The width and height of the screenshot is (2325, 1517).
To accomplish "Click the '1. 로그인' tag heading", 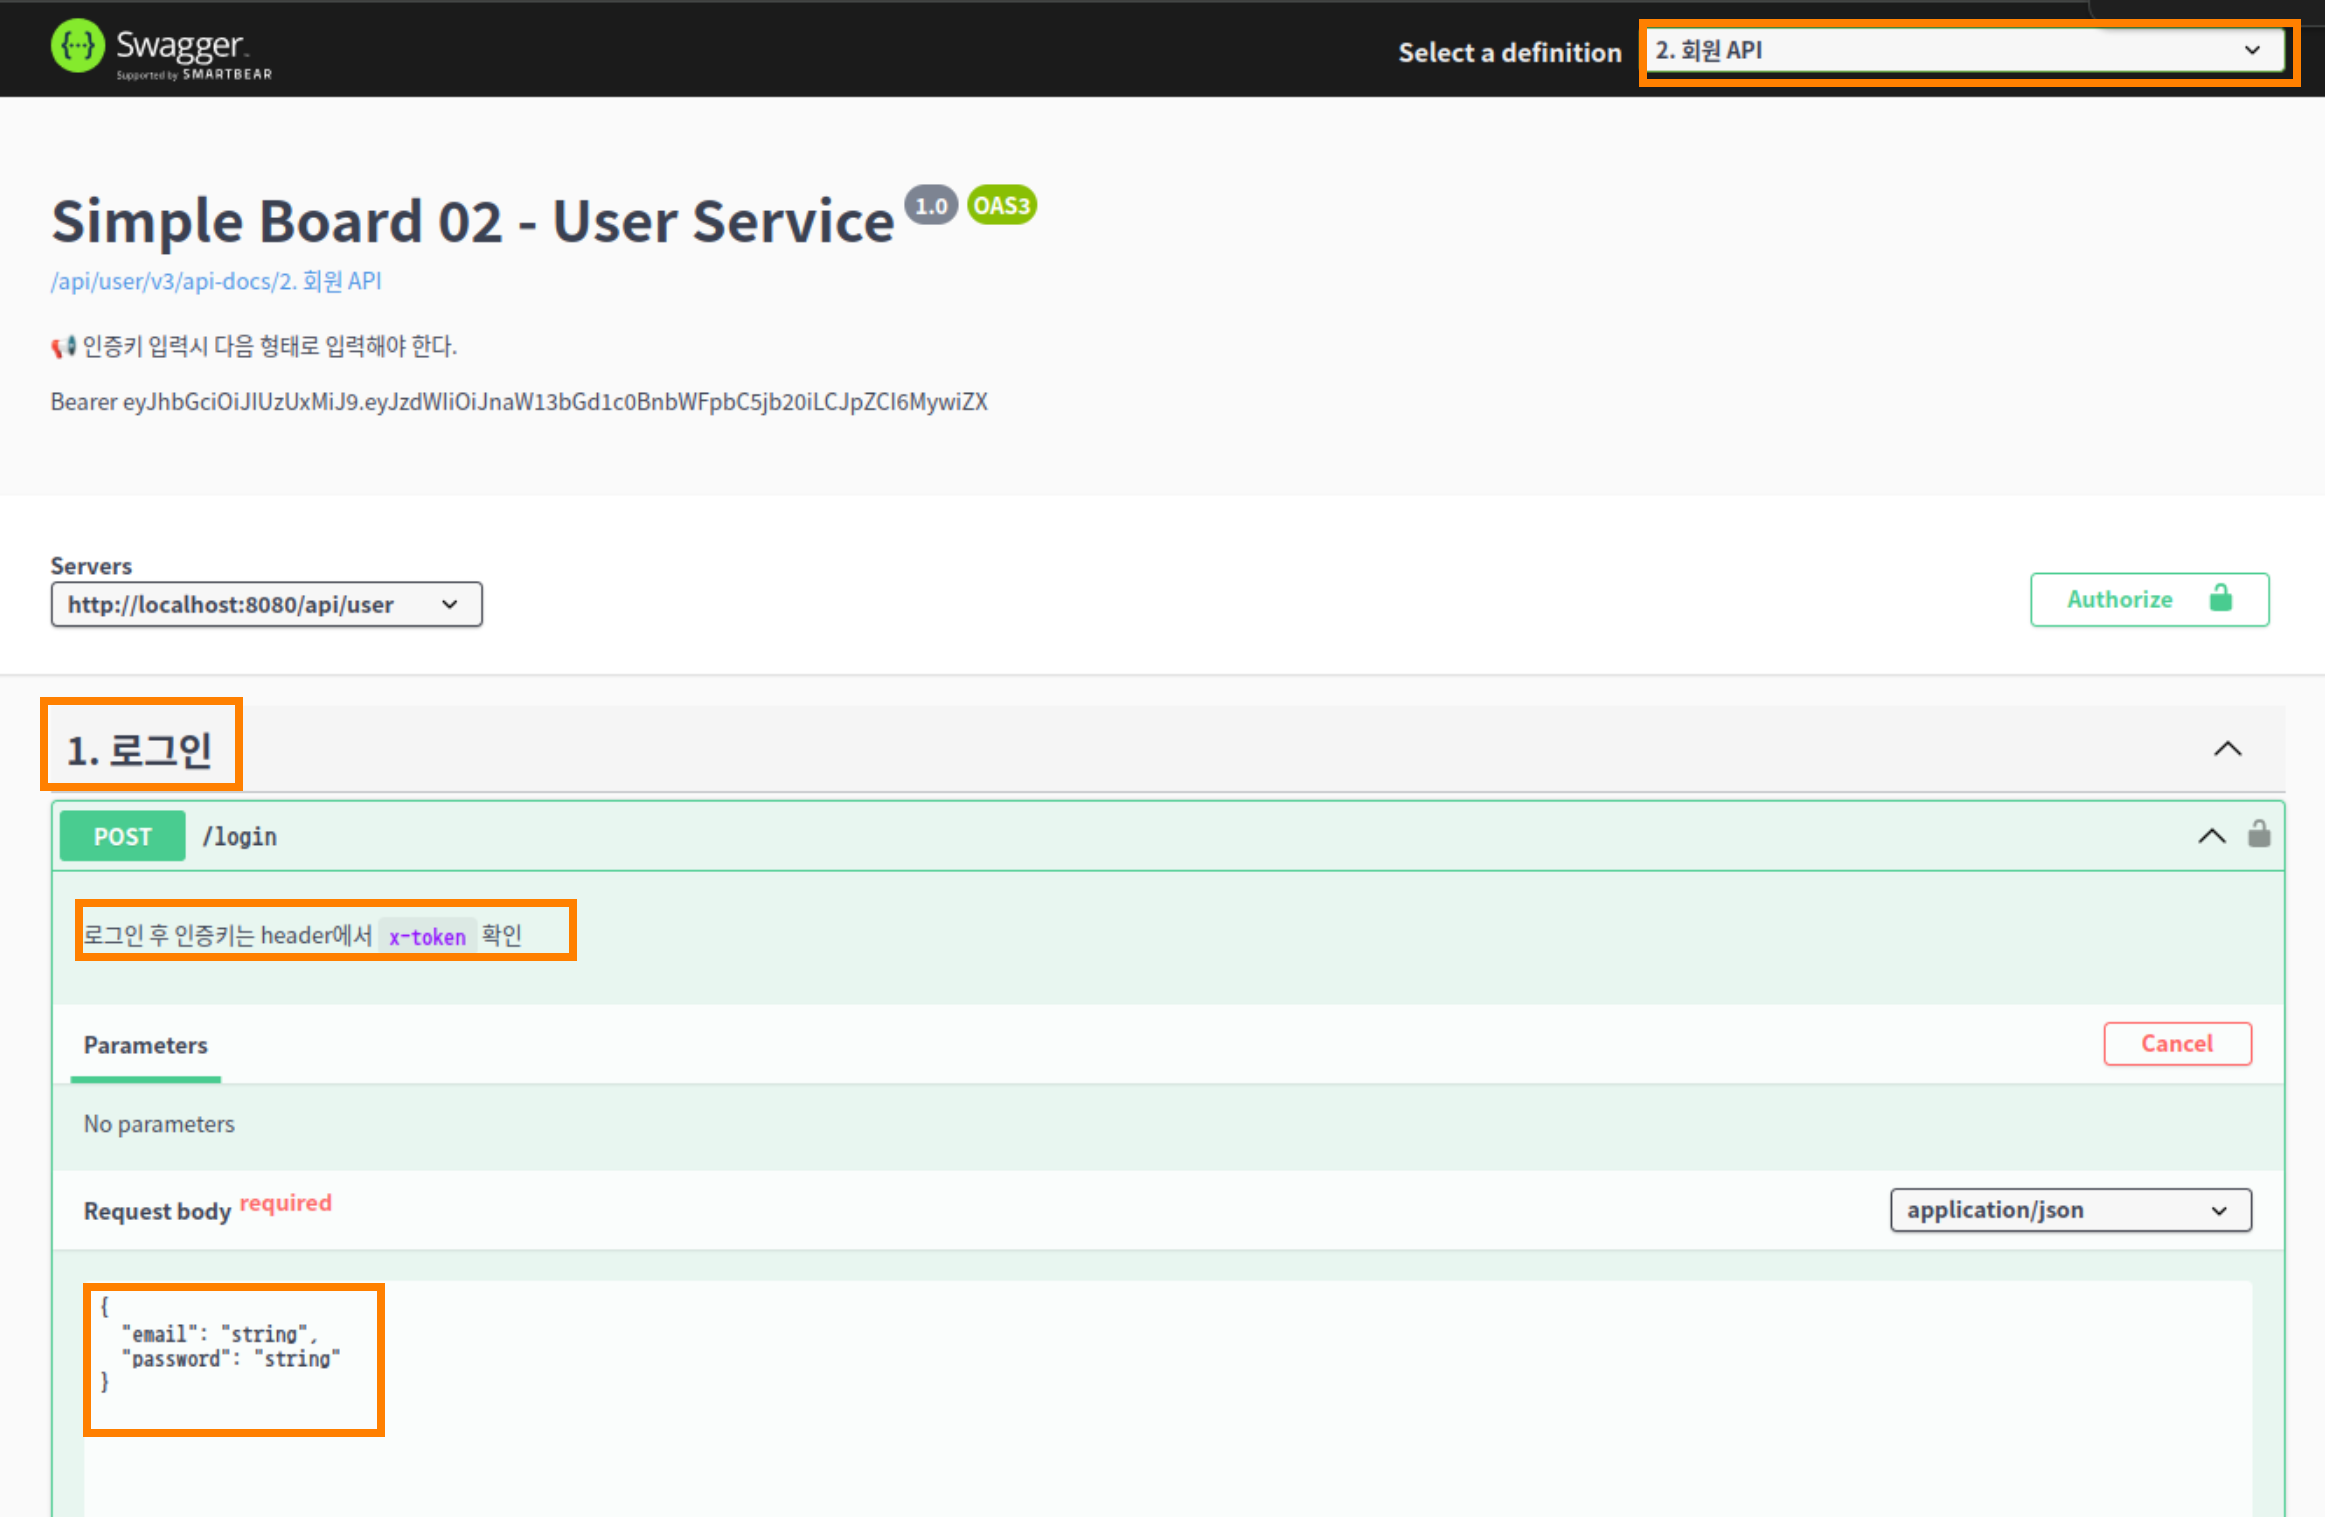I will point(139,750).
